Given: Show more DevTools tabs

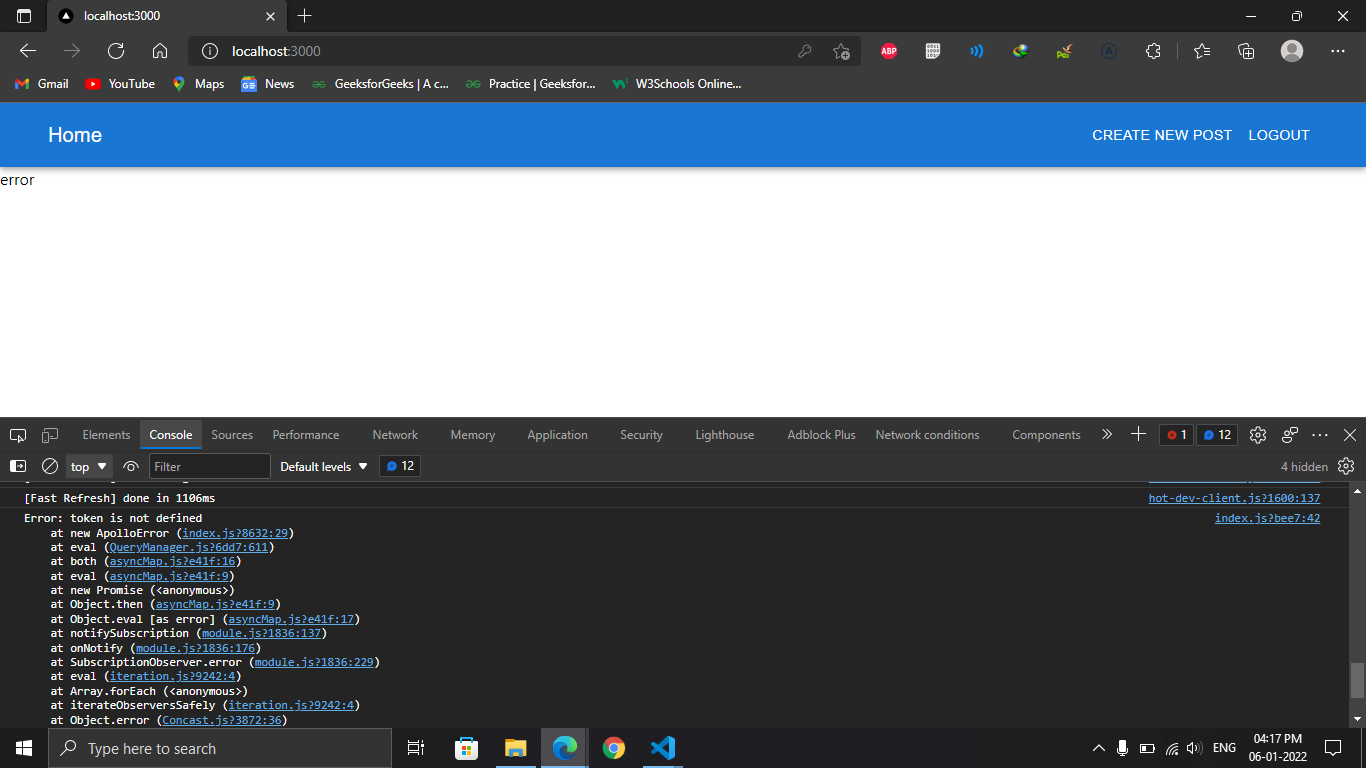Looking at the screenshot, I should click(x=1106, y=435).
